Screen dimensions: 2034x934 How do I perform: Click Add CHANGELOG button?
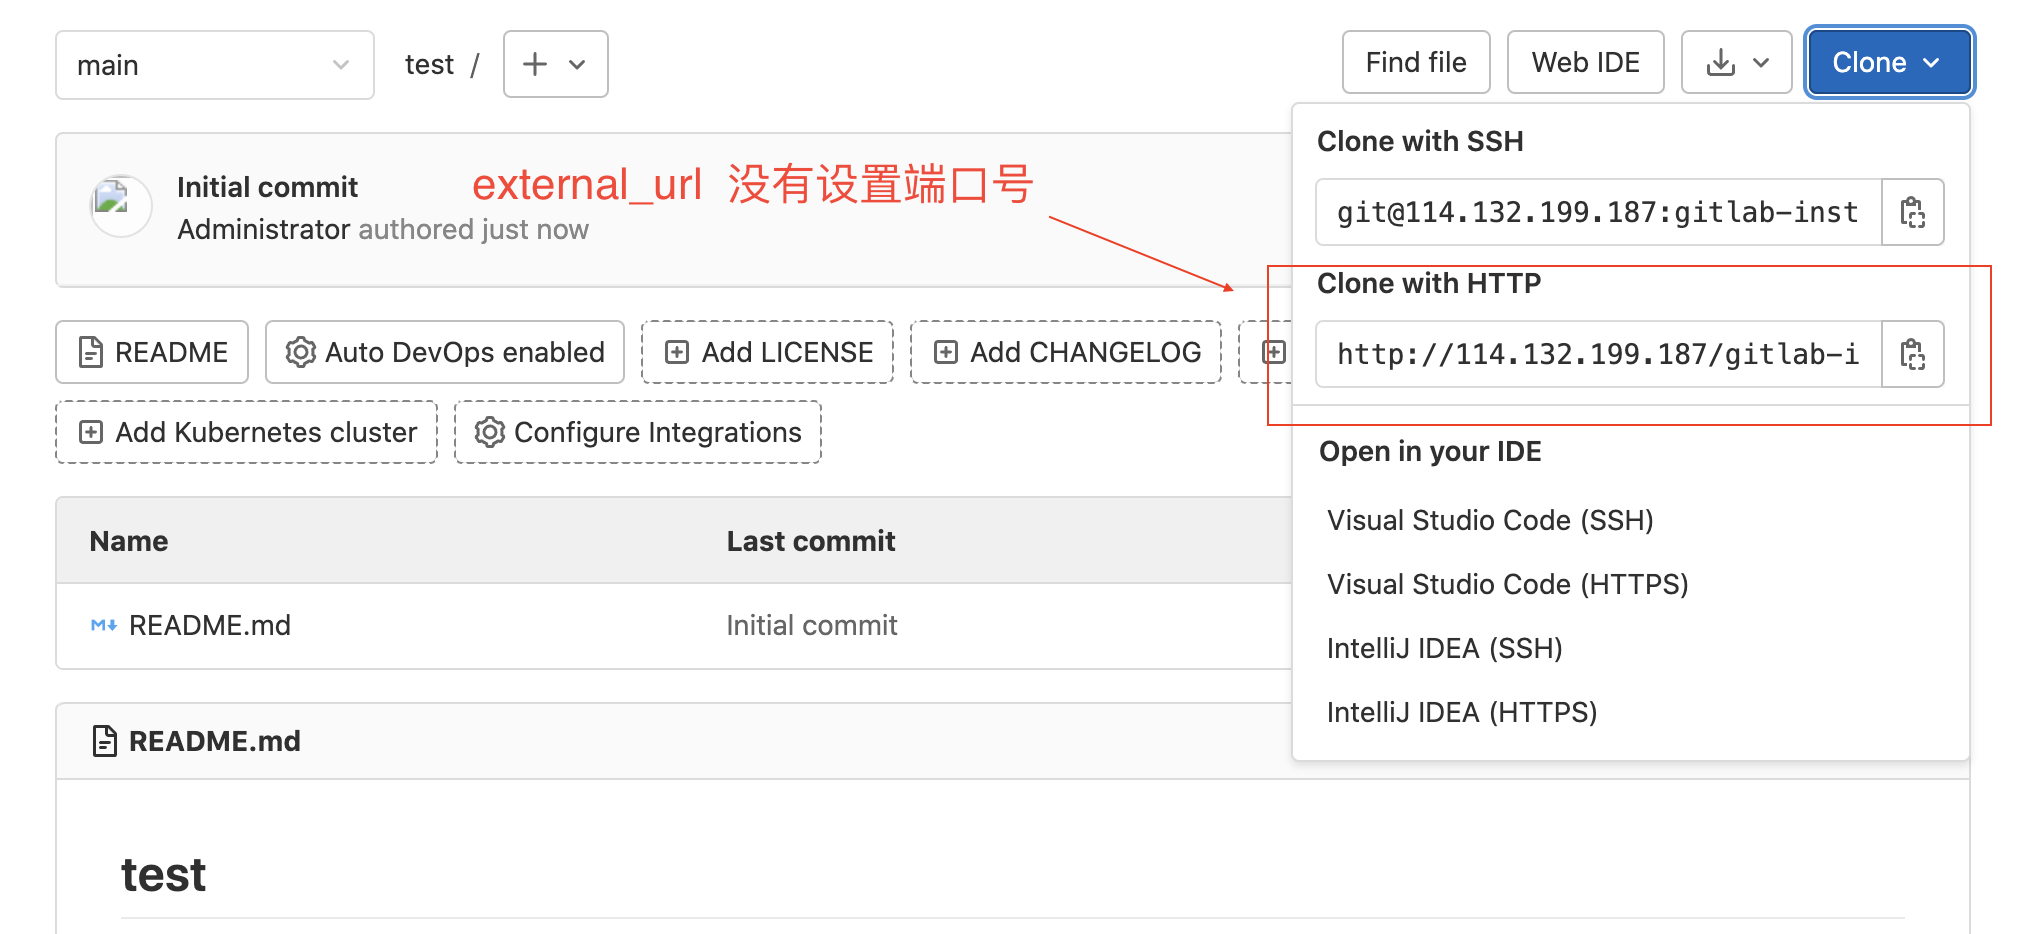point(1066,352)
